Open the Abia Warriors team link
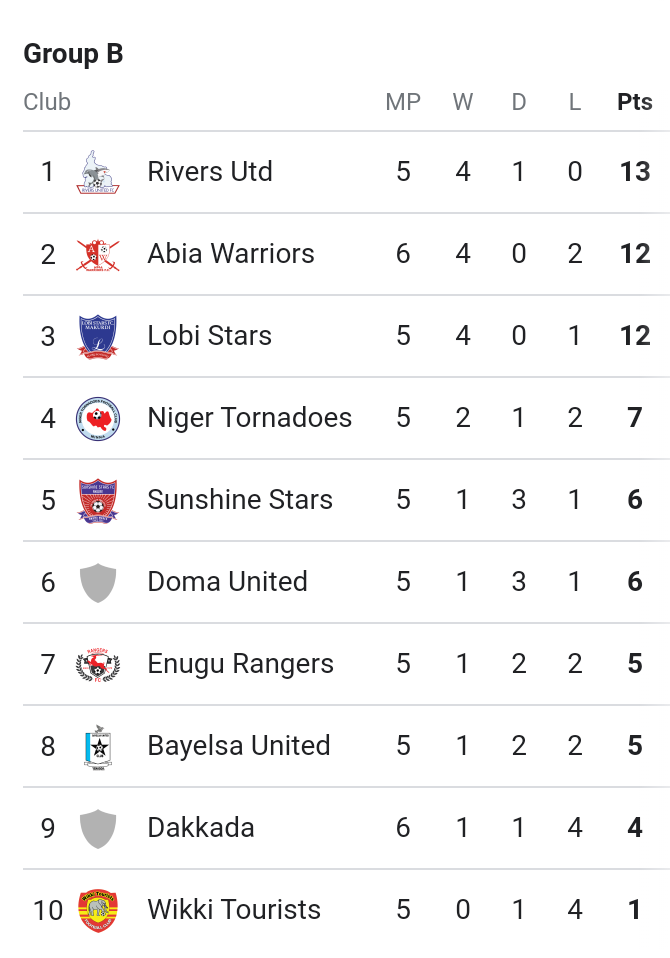The height and width of the screenshot is (958, 670). point(231,254)
